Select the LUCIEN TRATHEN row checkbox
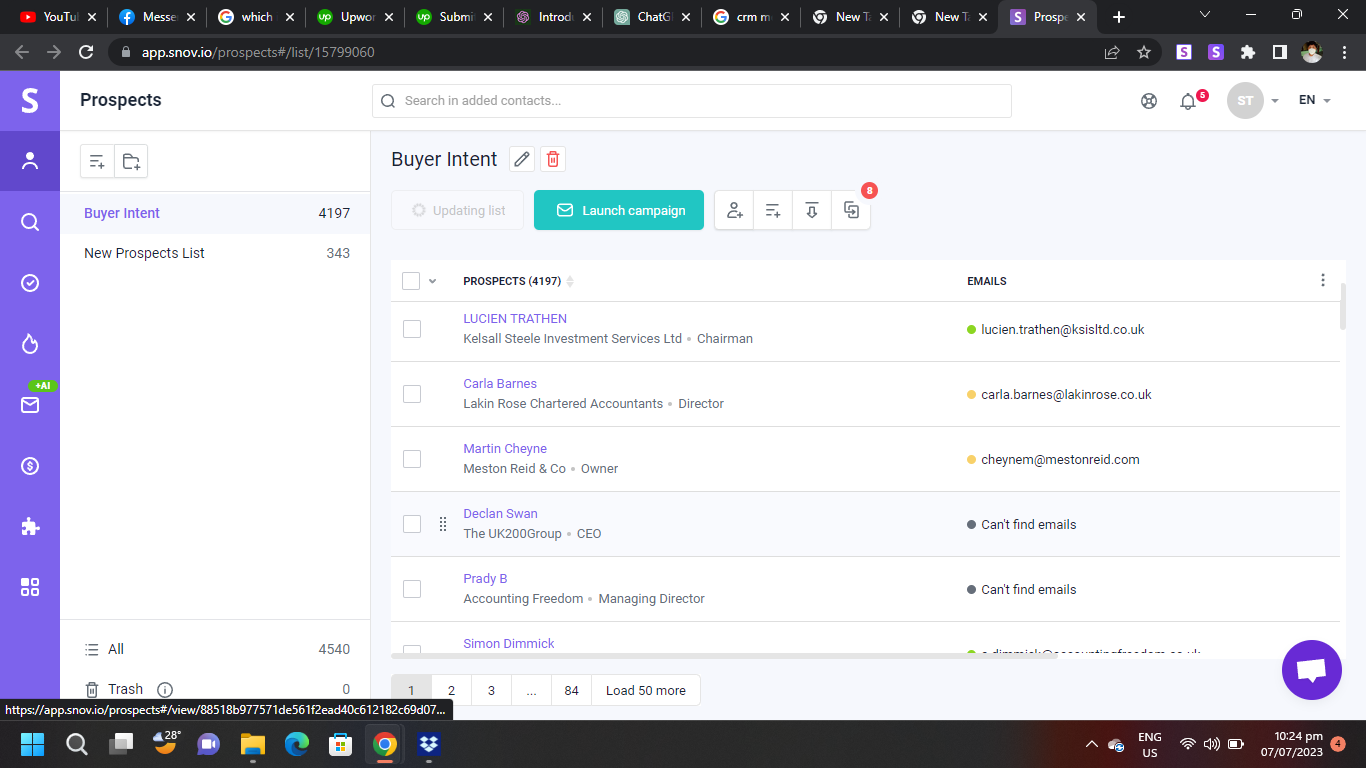The width and height of the screenshot is (1366, 768). 412,329
